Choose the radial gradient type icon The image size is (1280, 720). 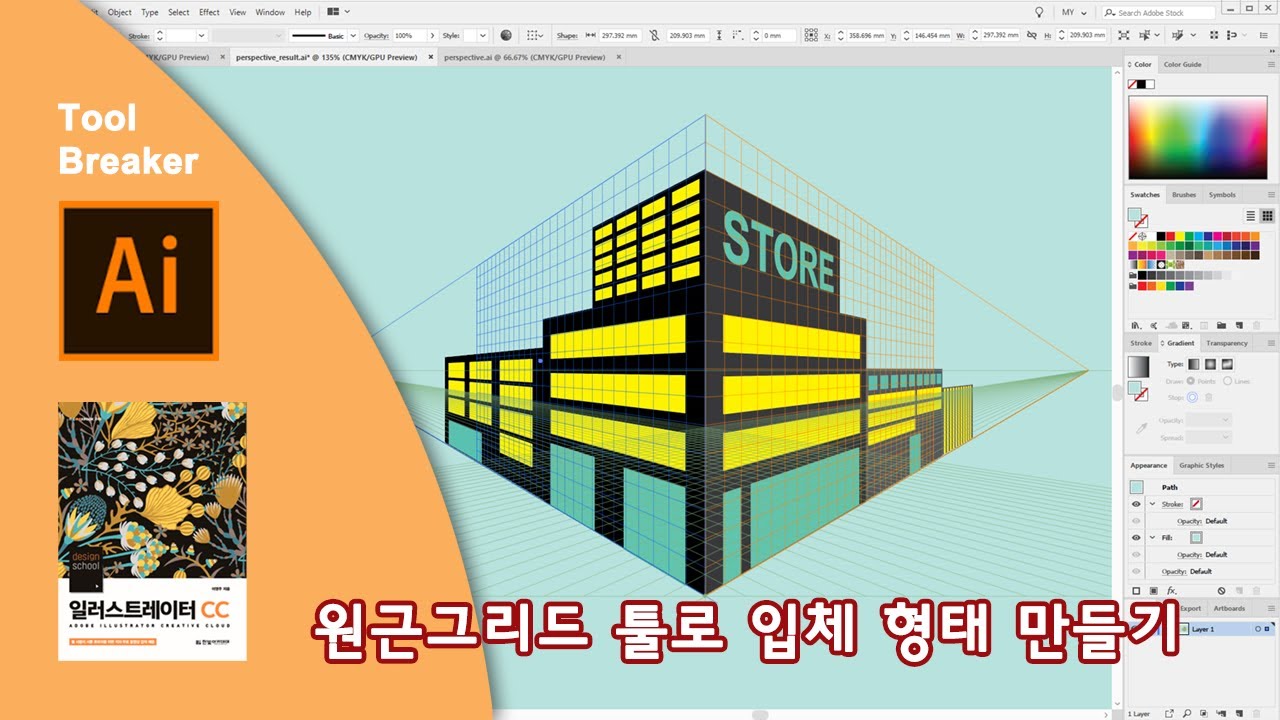[x=1210, y=364]
